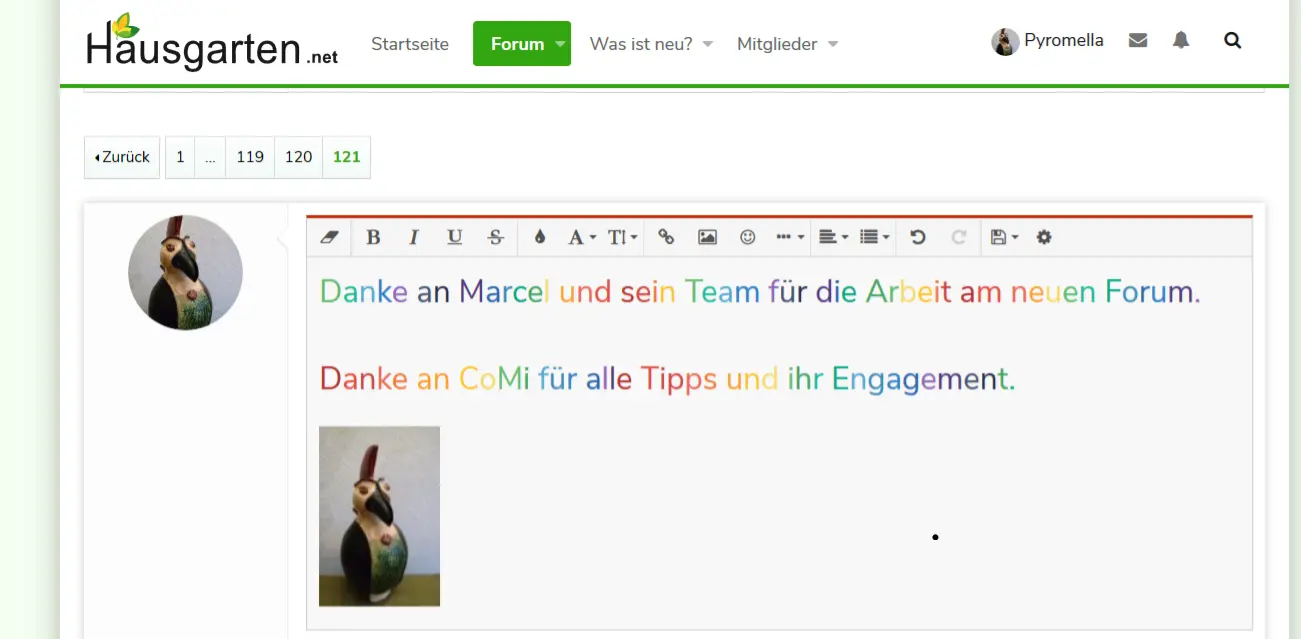
Task: Open the search on the forum header
Action: (1232, 40)
